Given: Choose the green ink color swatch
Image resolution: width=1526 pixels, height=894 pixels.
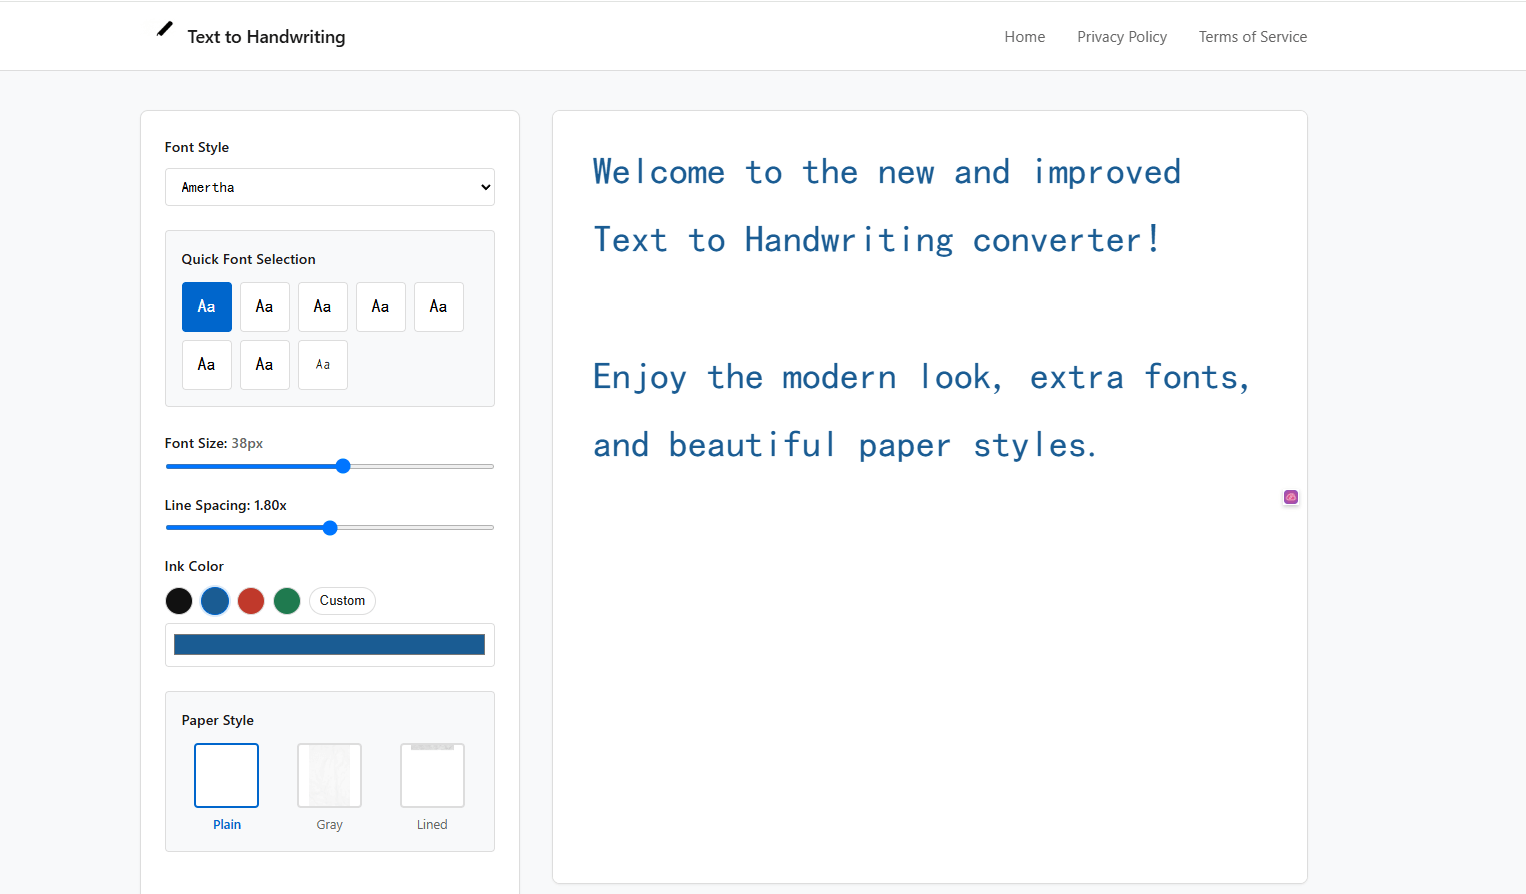Looking at the screenshot, I should (287, 601).
